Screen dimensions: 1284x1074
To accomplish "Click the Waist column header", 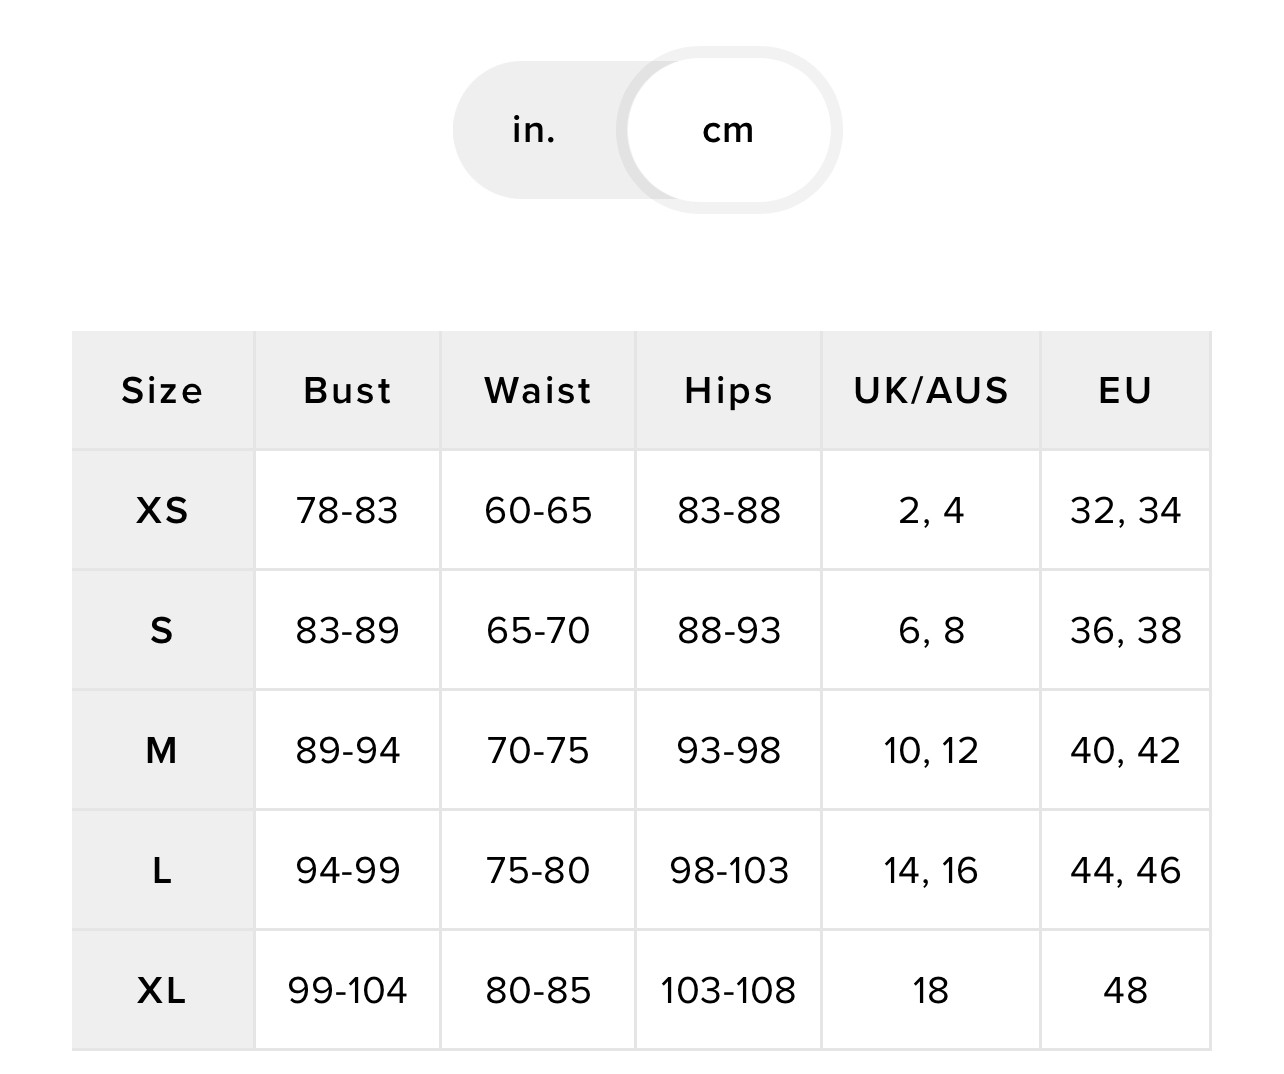I will [x=538, y=390].
